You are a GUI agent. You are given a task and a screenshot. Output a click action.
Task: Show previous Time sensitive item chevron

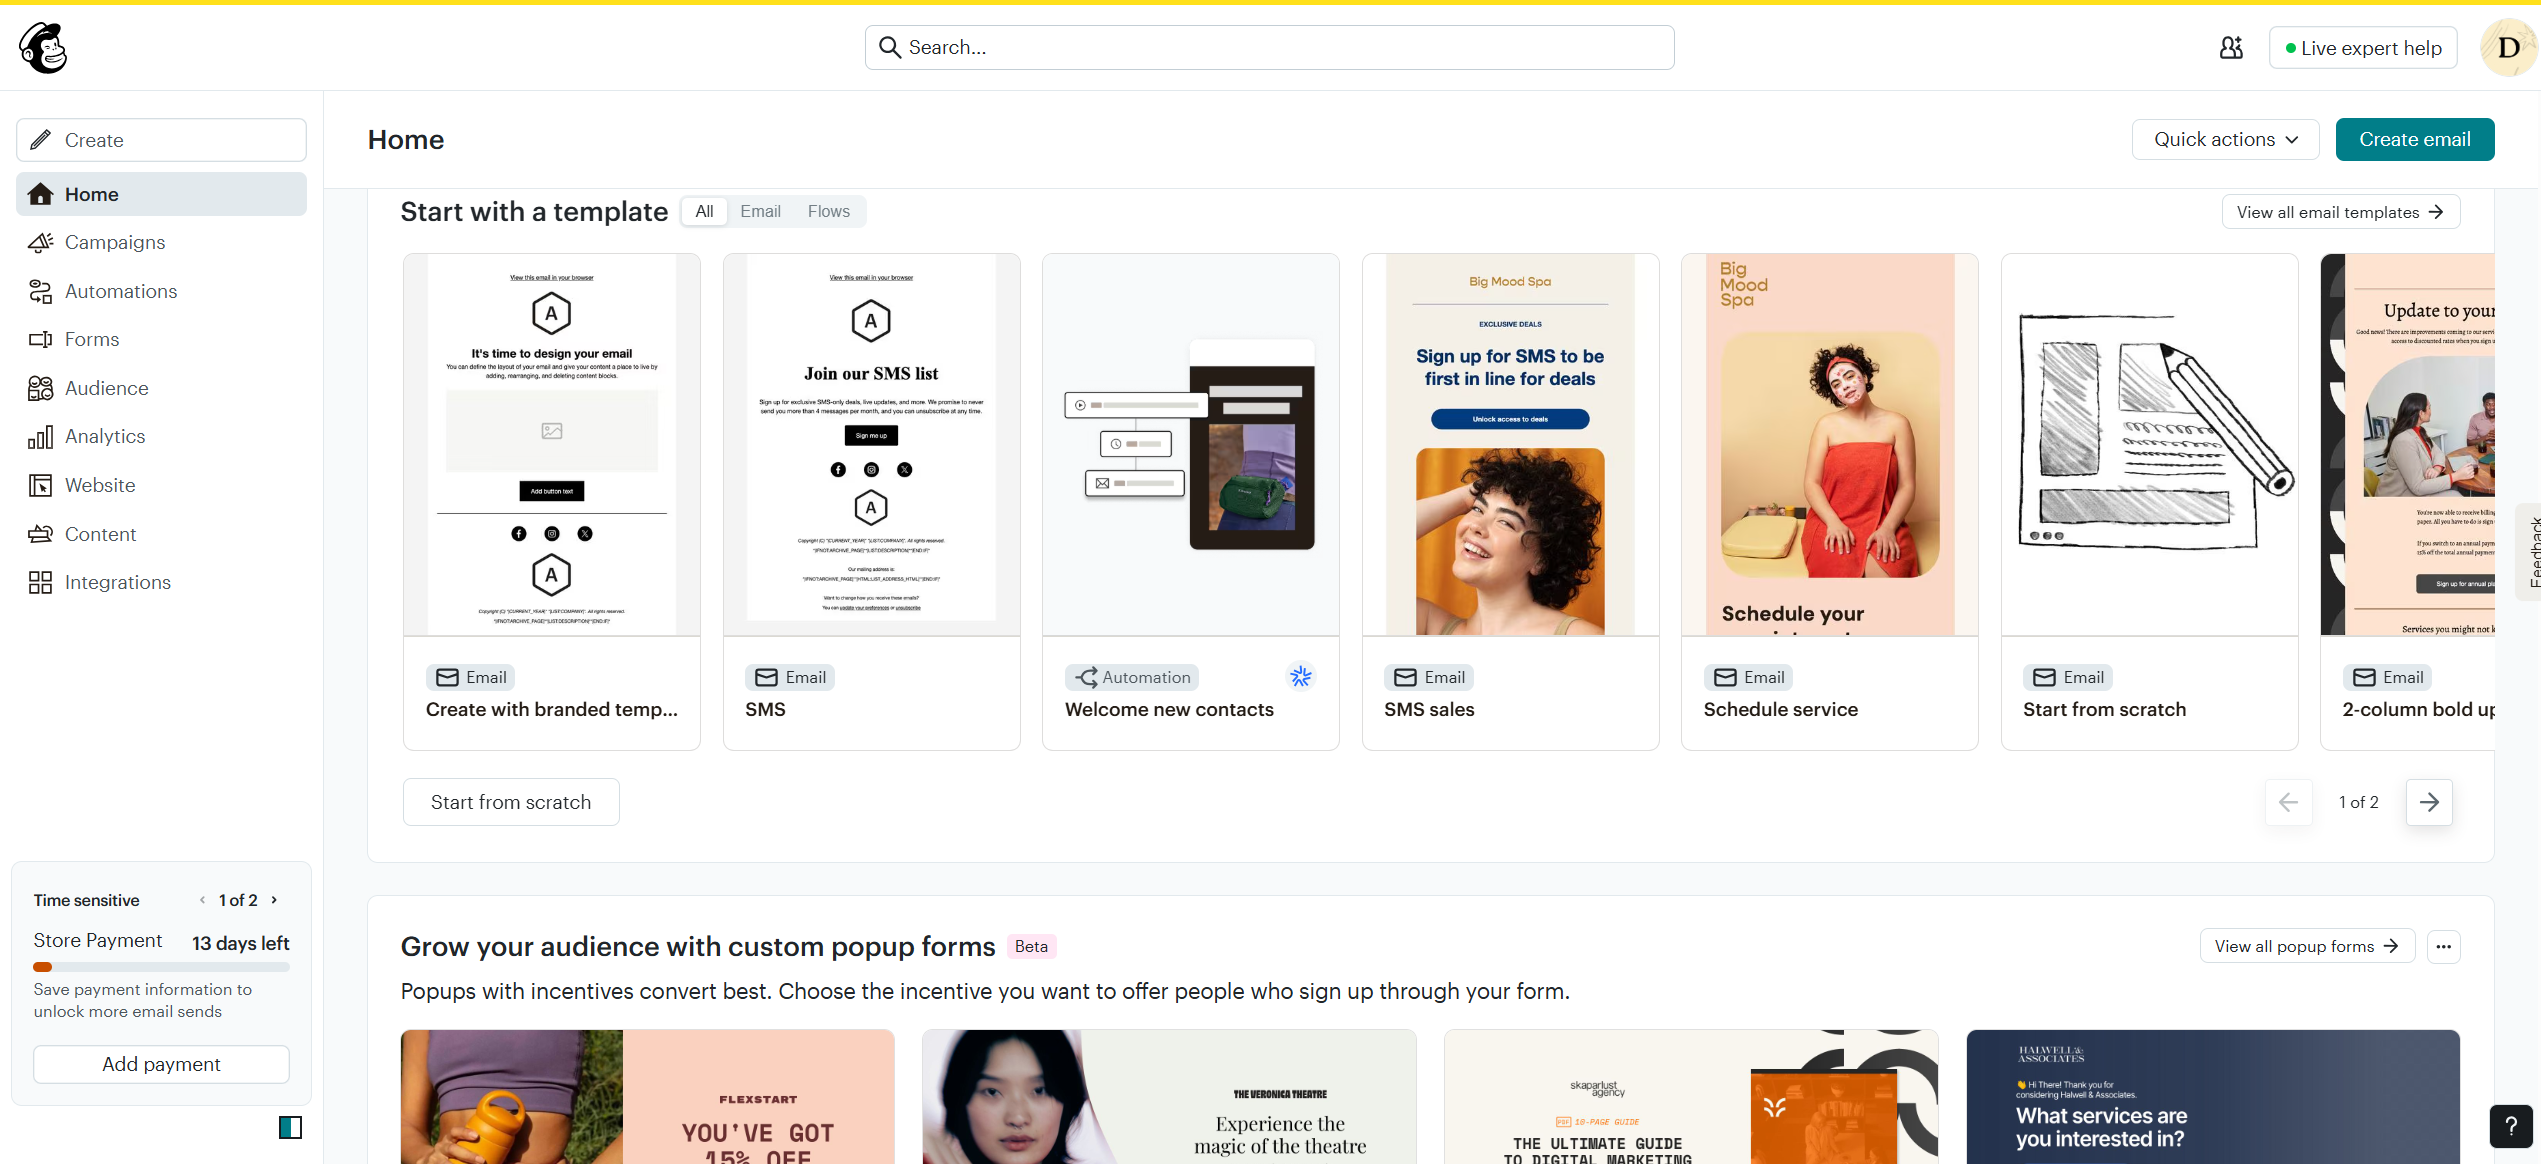pyautogui.click(x=202, y=900)
